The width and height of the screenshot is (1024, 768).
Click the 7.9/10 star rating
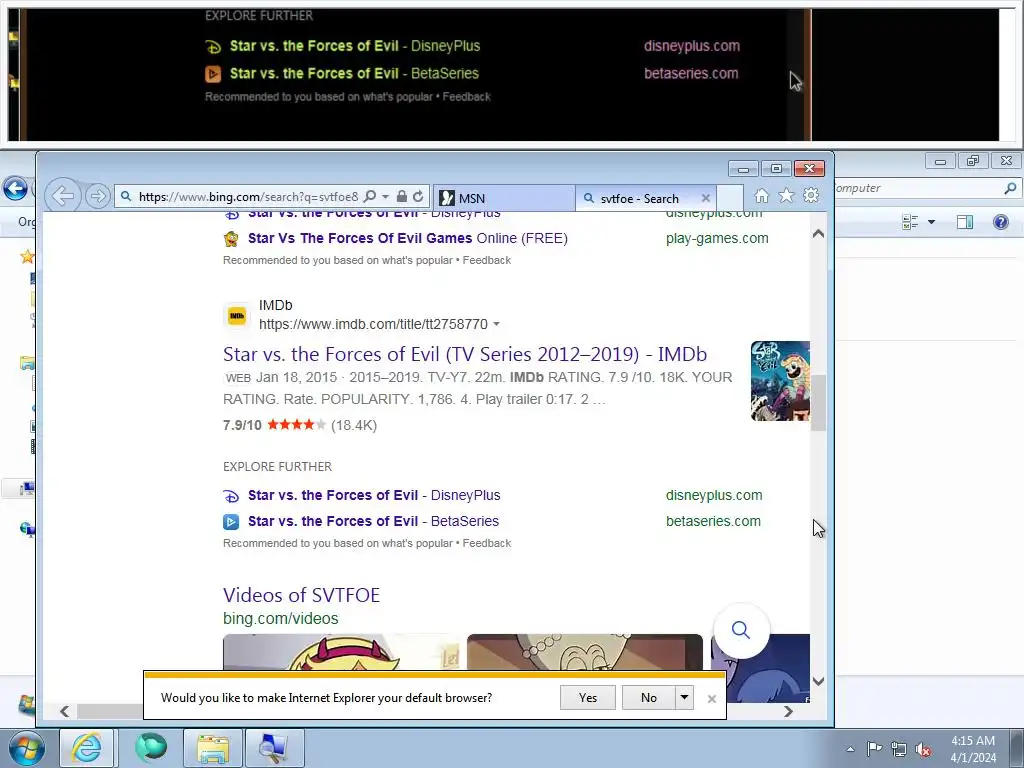pos(296,425)
